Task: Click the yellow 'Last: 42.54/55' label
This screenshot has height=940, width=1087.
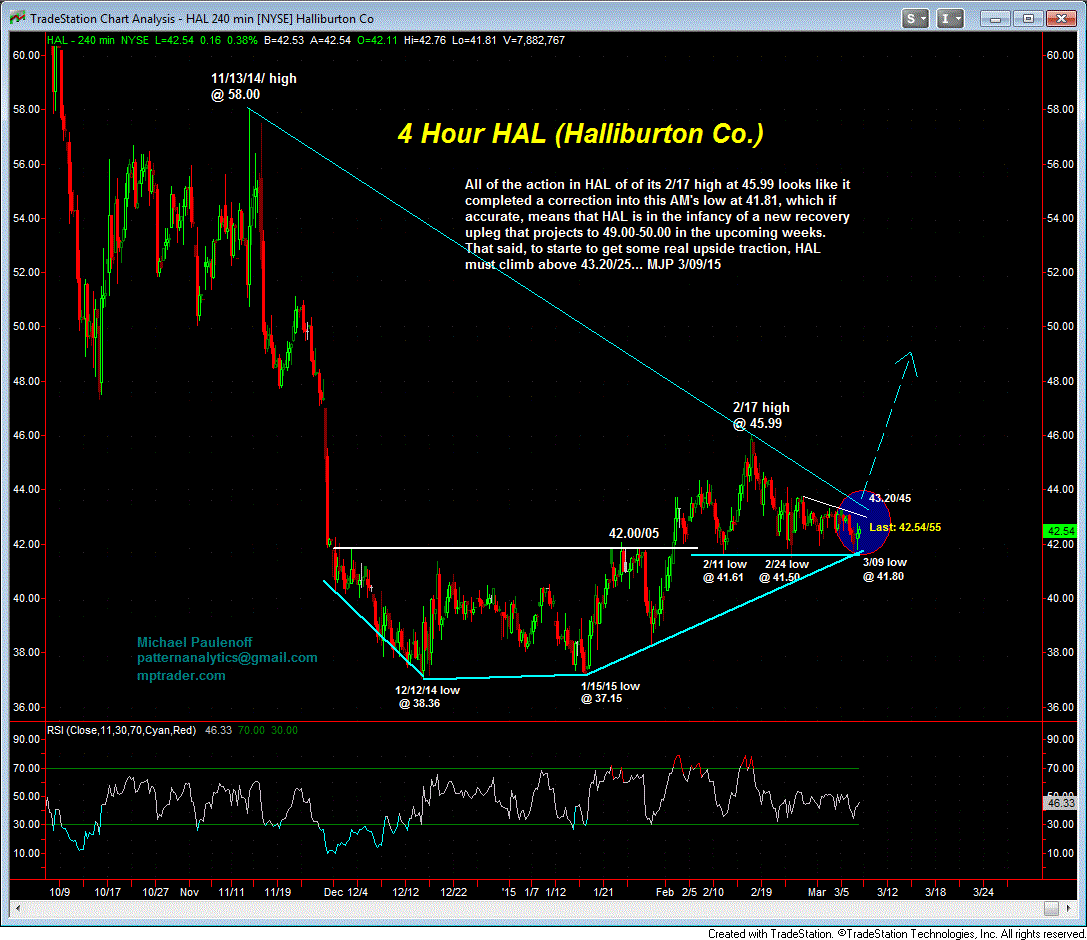Action: click(905, 527)
